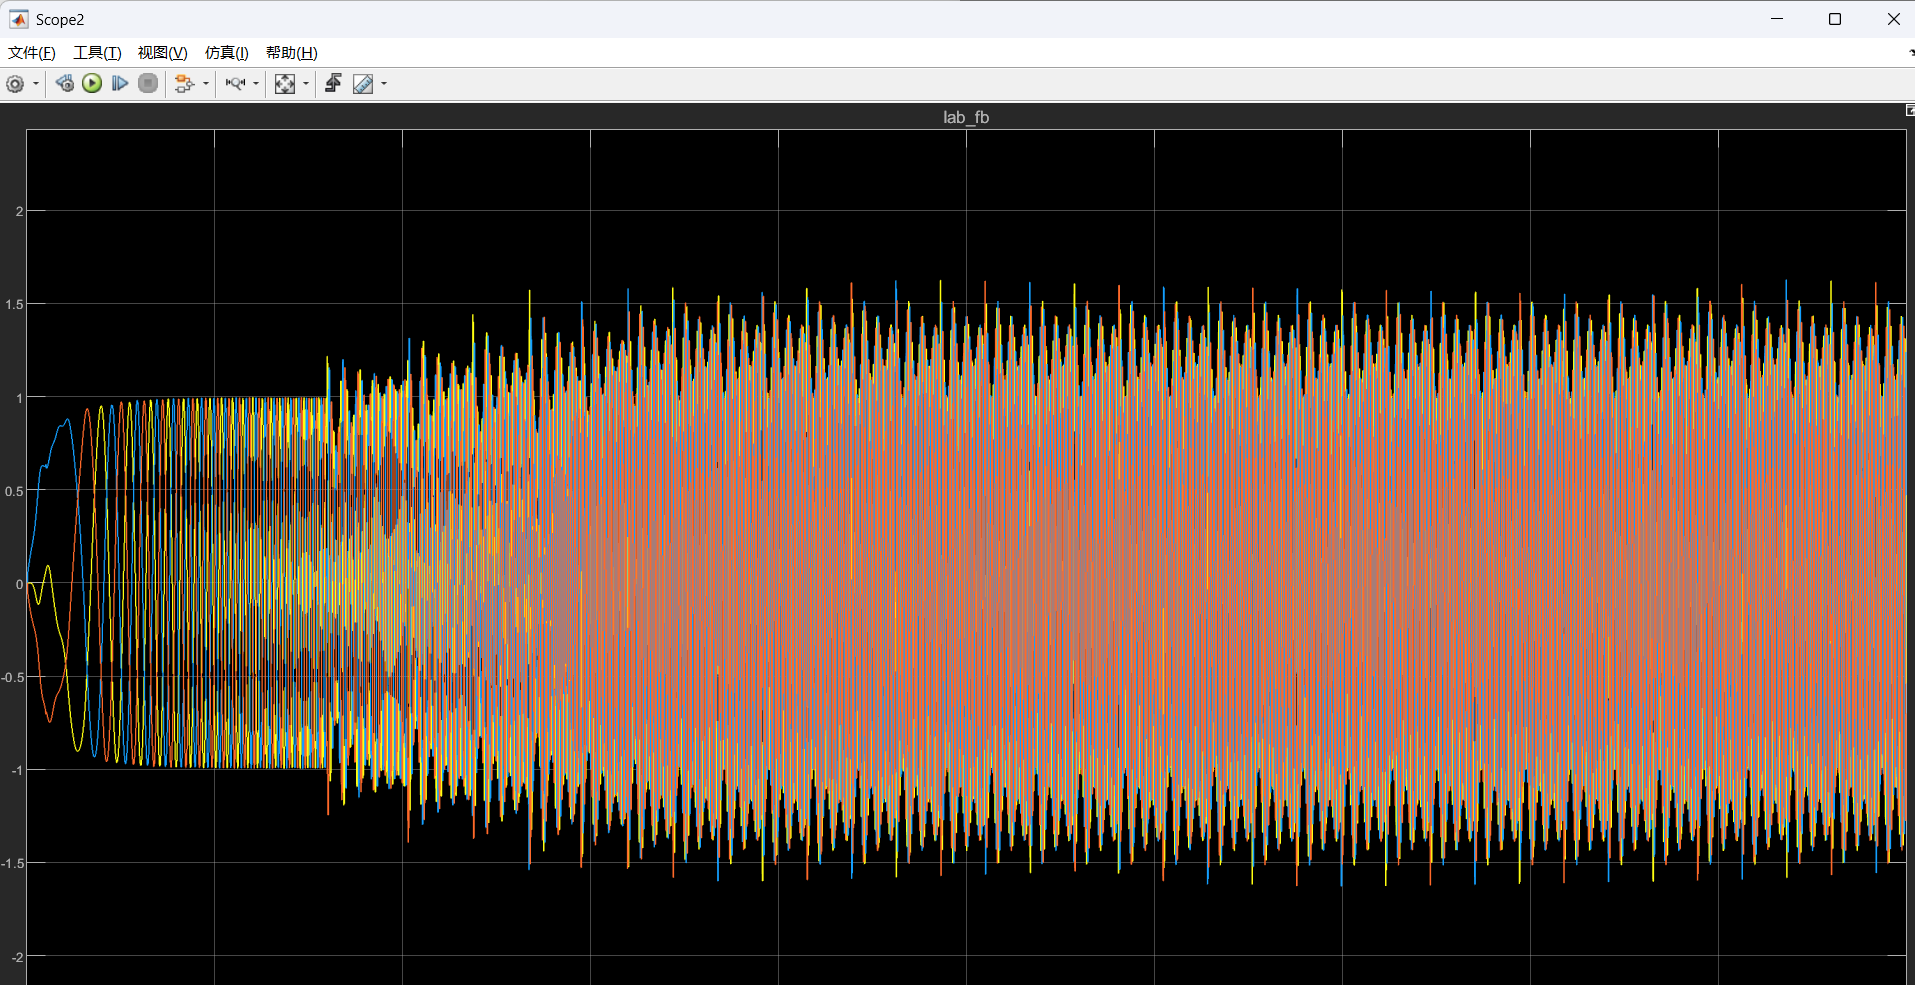1915x985 pixels.
Task: Click the scale axes limits icon
Action: click(285, 84)
